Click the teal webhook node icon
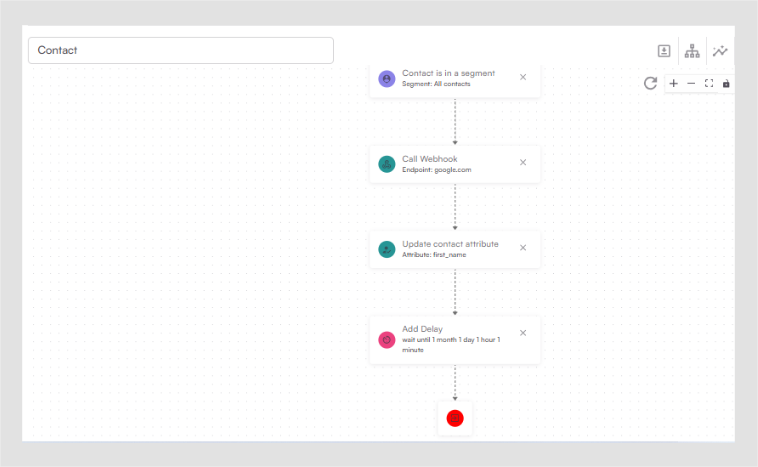This screenshot has height=467, width=758. point(387,164)
